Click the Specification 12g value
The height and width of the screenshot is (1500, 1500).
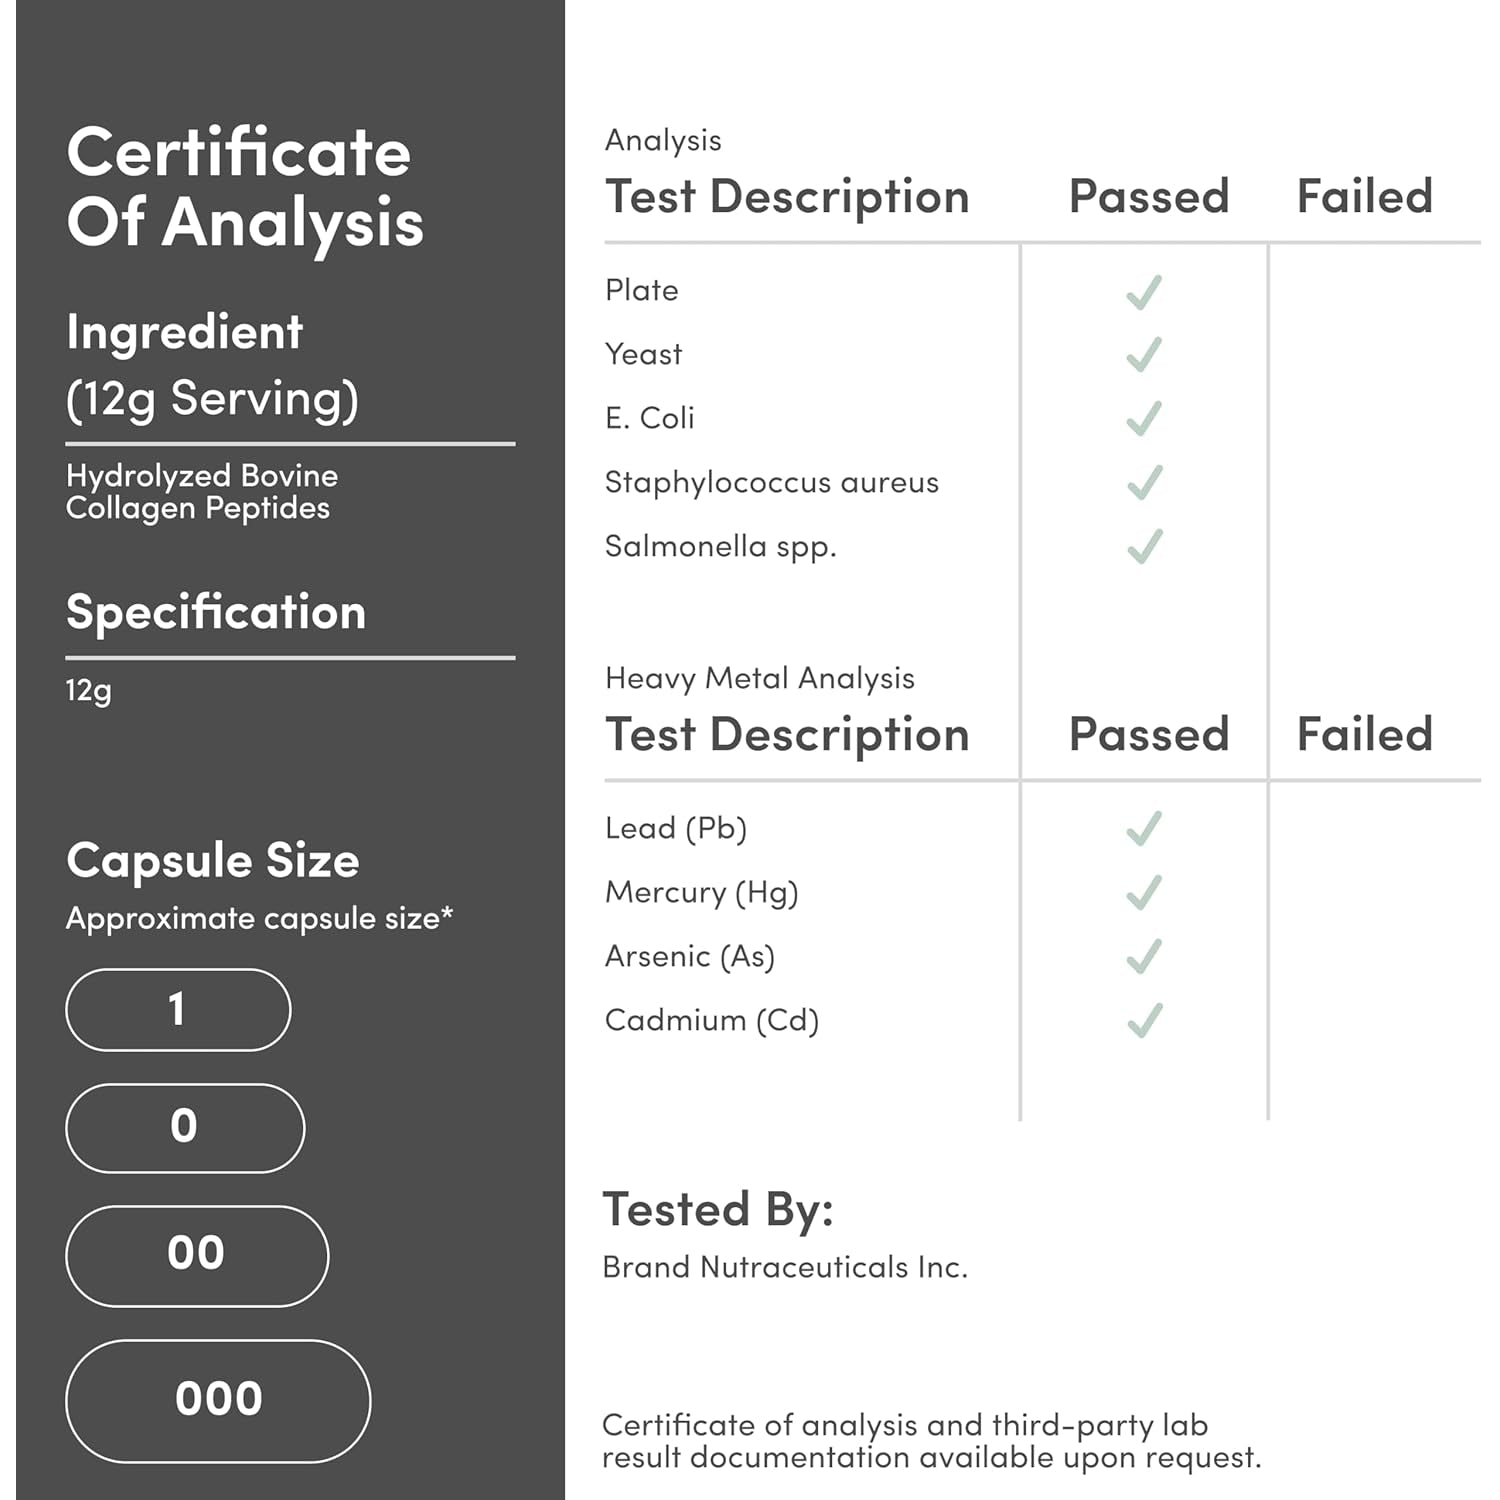(89, 691)
